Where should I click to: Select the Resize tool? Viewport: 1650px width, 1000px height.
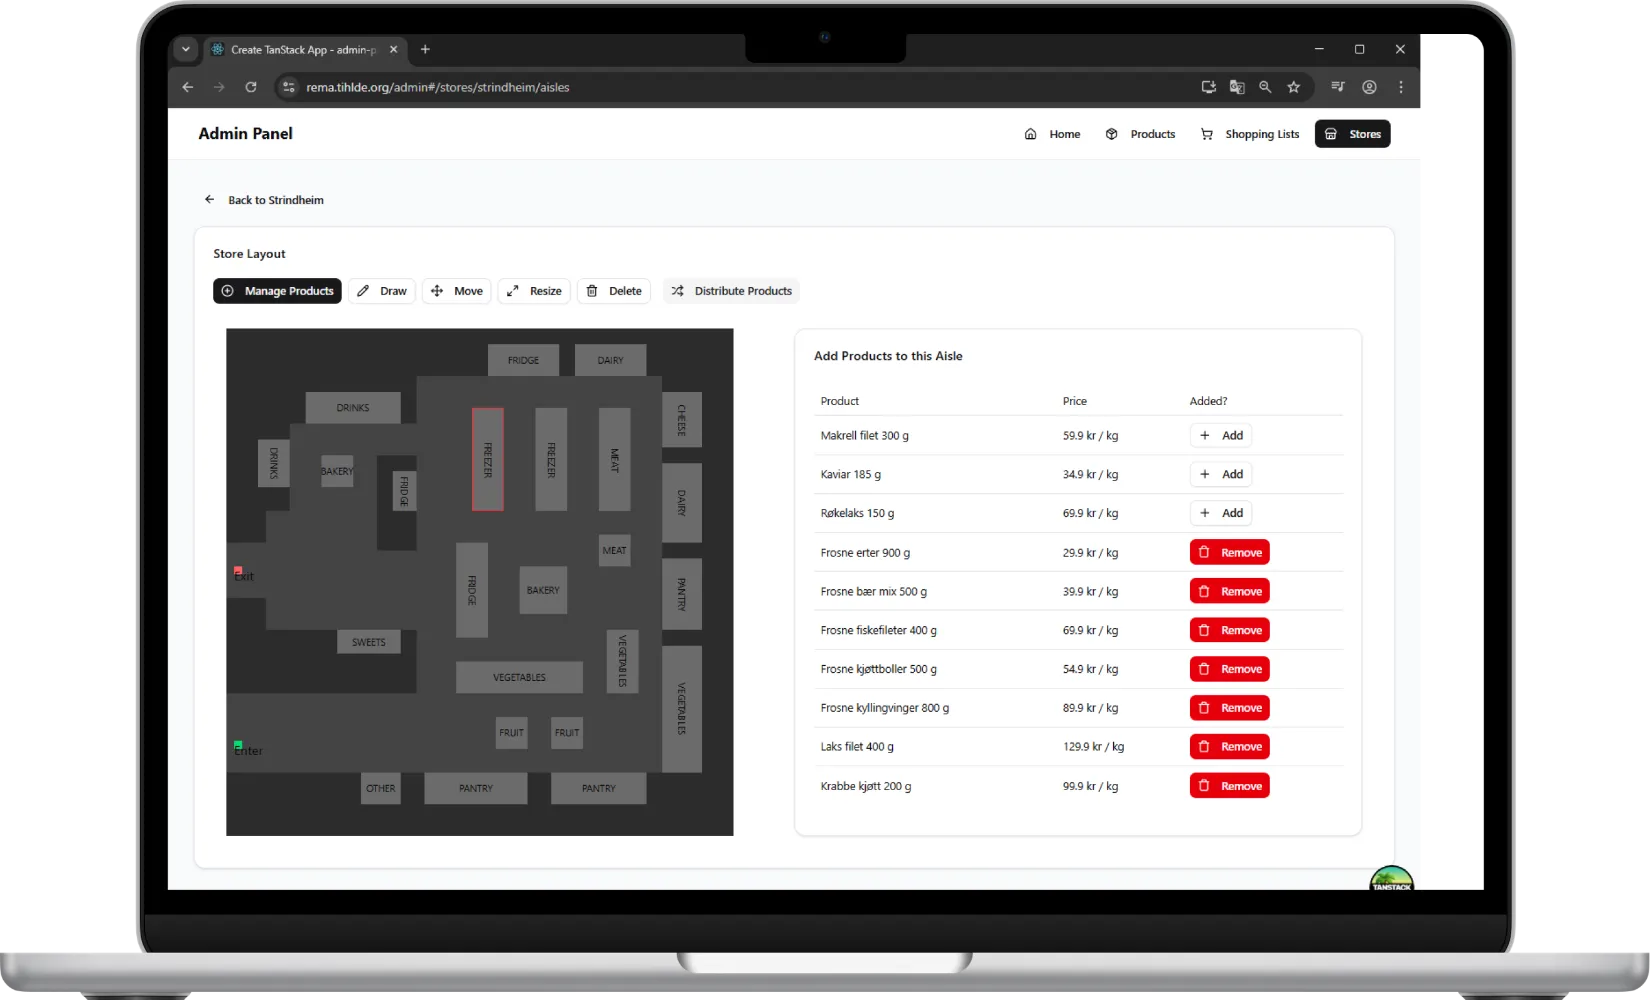[x=534, y=291]
